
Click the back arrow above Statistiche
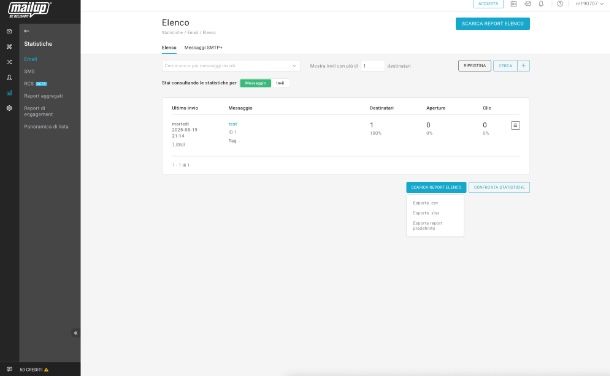(x=26, y=31)
